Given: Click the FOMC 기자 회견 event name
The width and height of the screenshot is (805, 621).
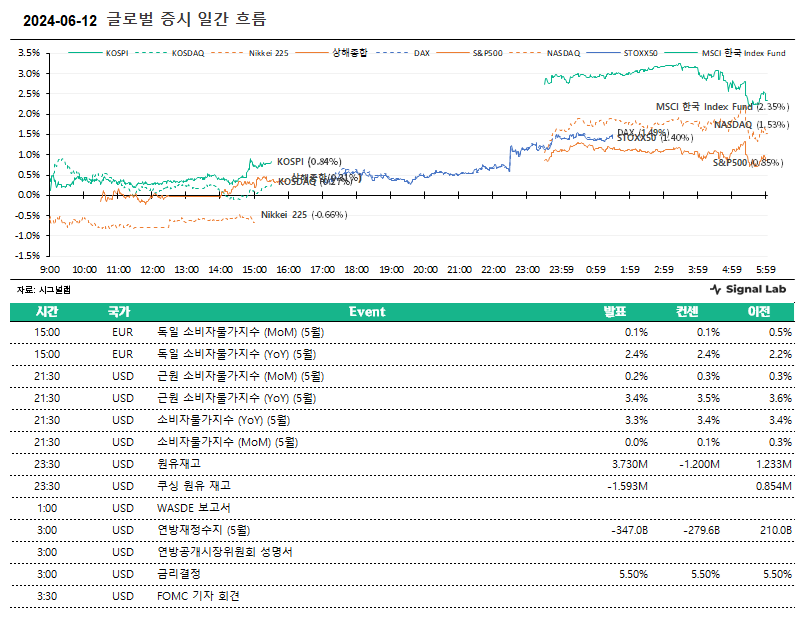Looking at the screenshot, I should [198, 596].
